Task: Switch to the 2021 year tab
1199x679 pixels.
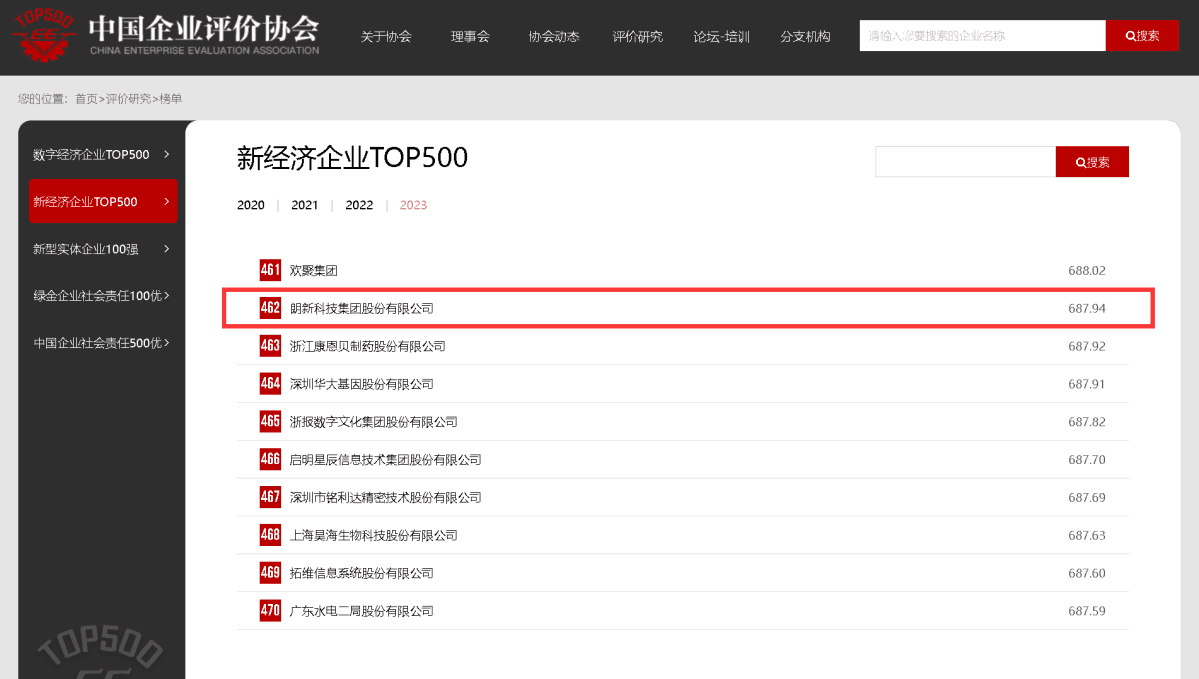Action: click(x=304, y=205)
